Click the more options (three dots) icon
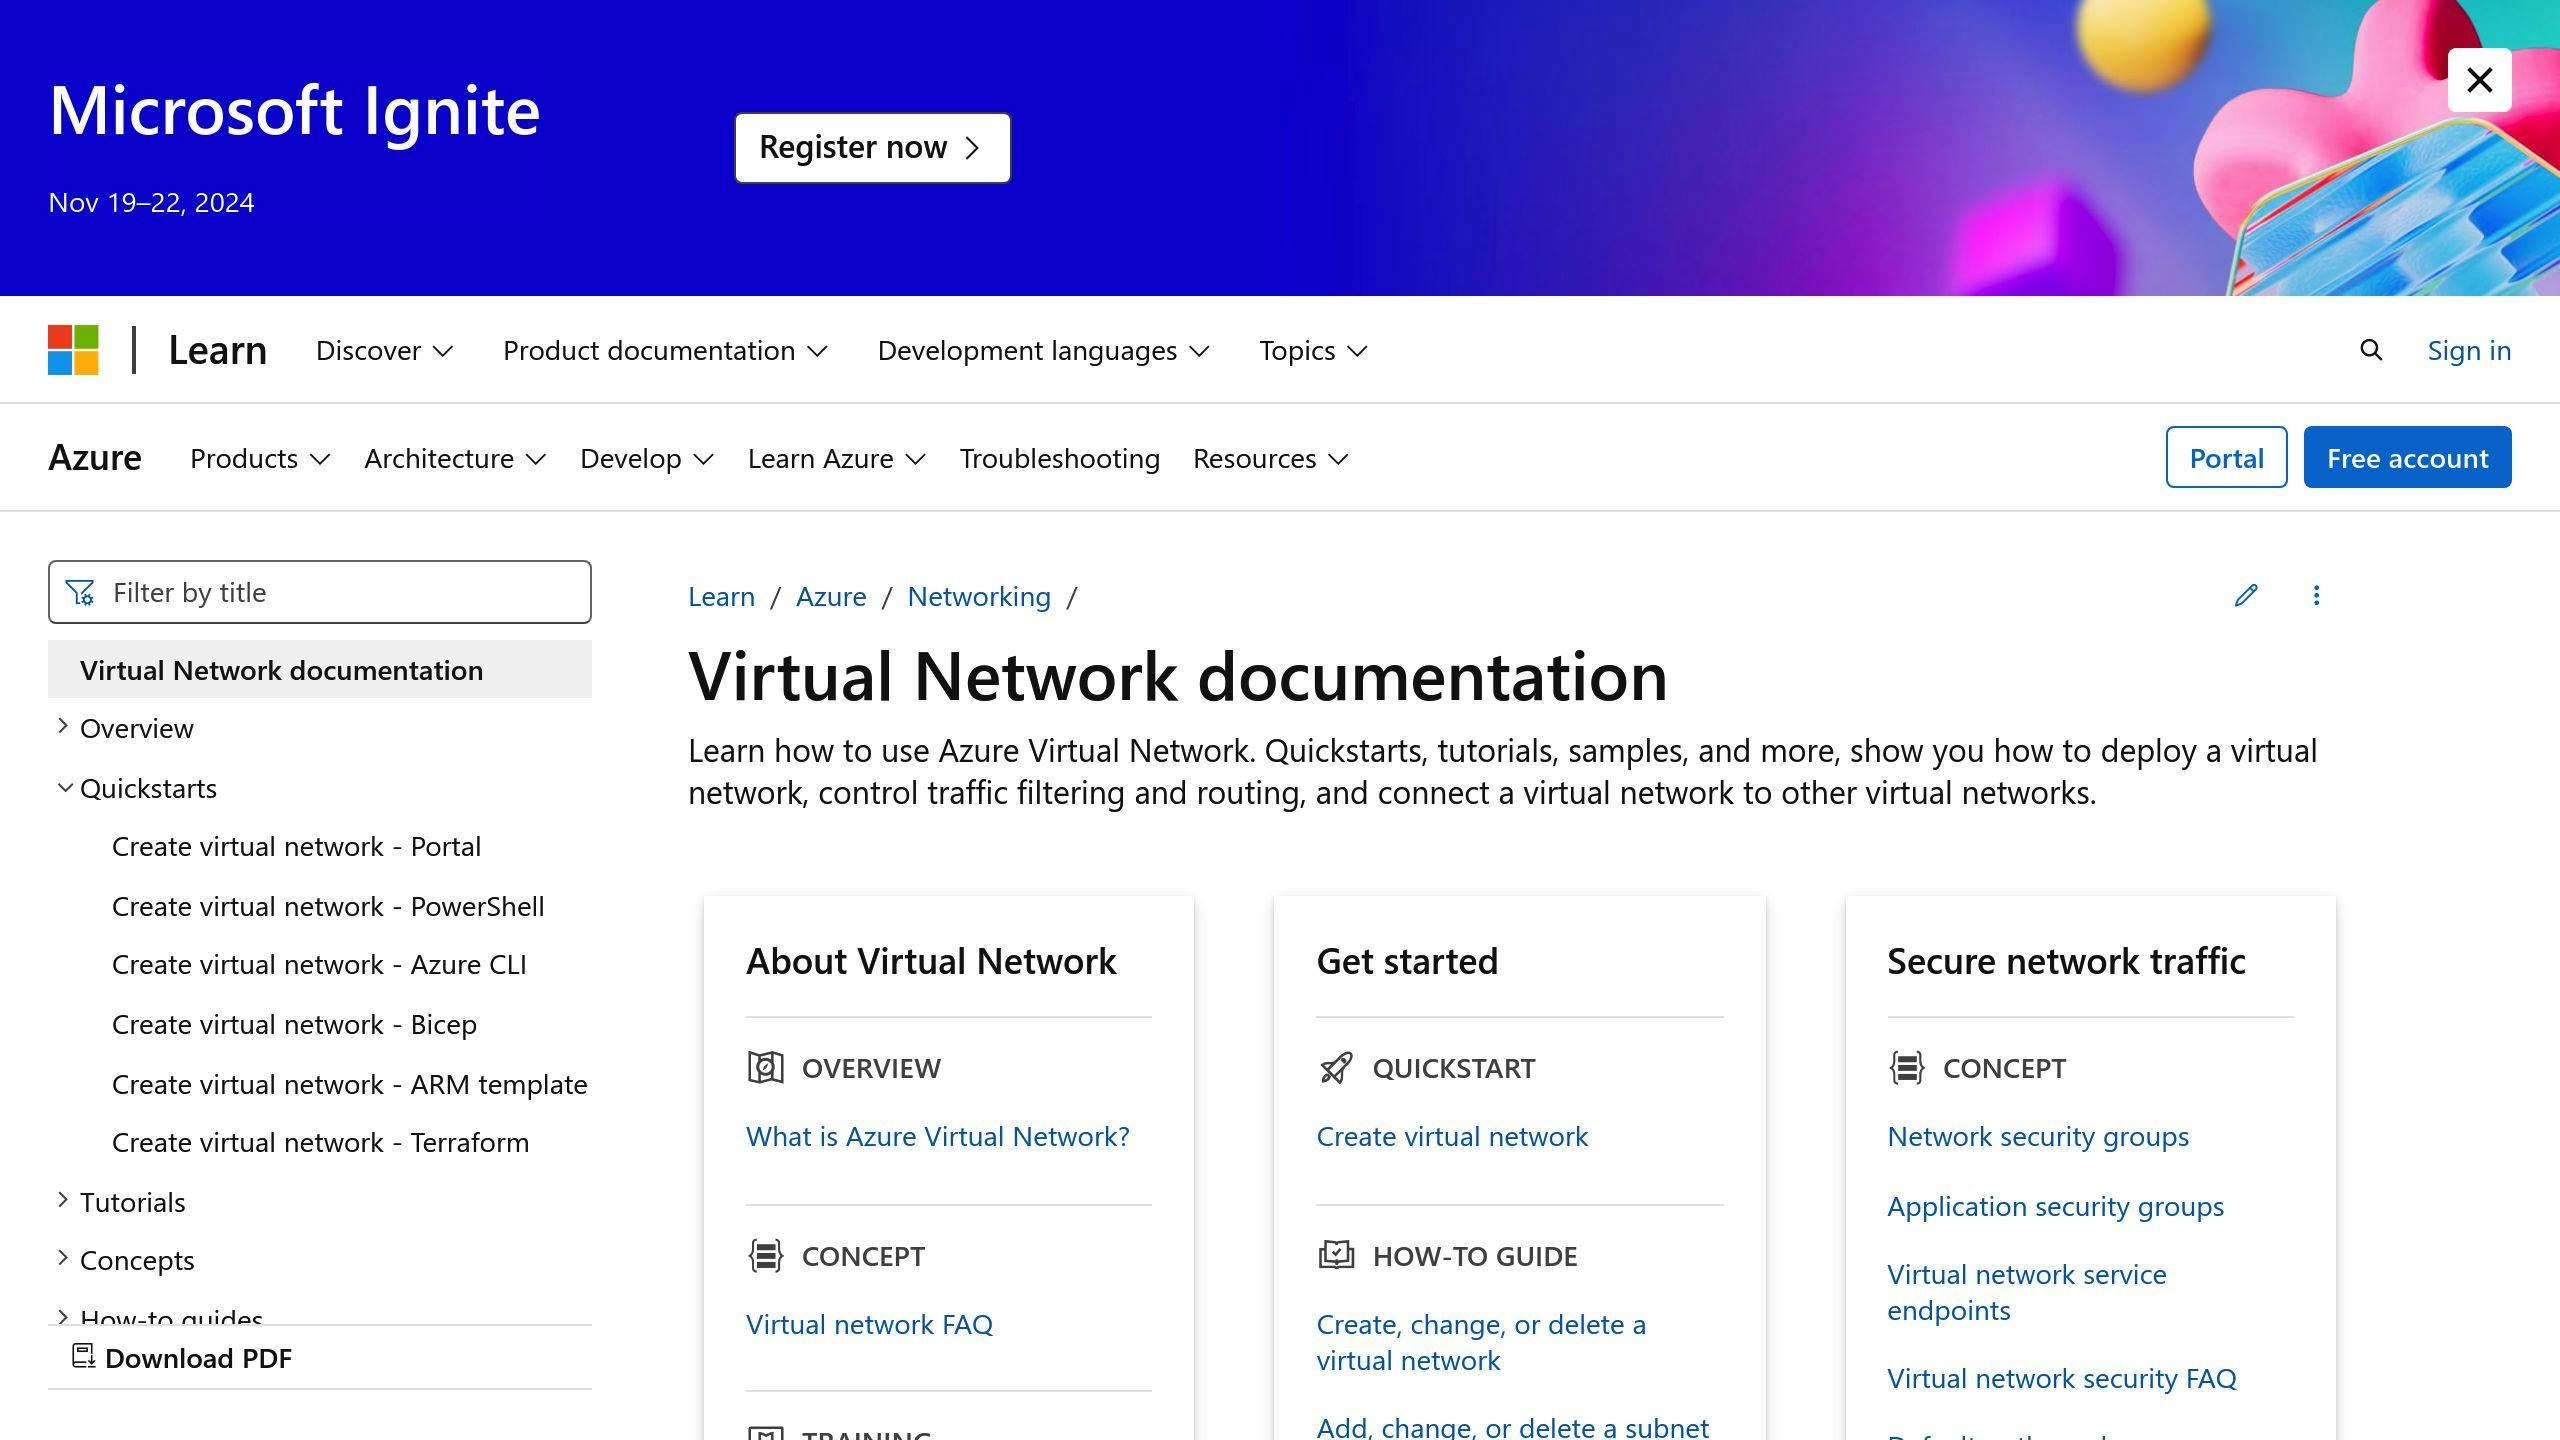Image resolution: width=2560 pixels, height=1440 pixels. pos(2319,594)
